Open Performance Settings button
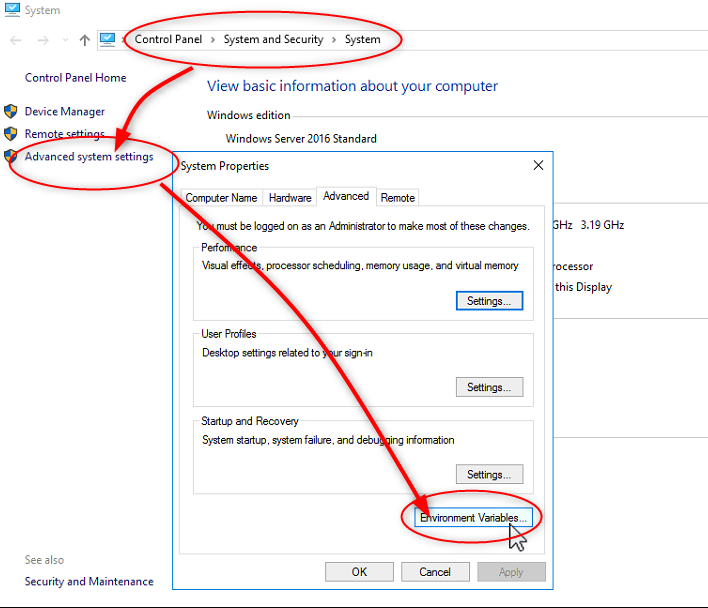This screenshot has height=608, width=708. point(489,300)
